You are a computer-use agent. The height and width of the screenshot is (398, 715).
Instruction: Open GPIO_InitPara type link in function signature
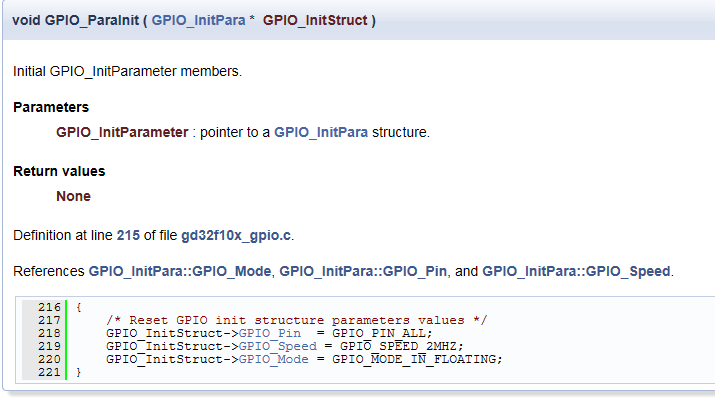198,21
